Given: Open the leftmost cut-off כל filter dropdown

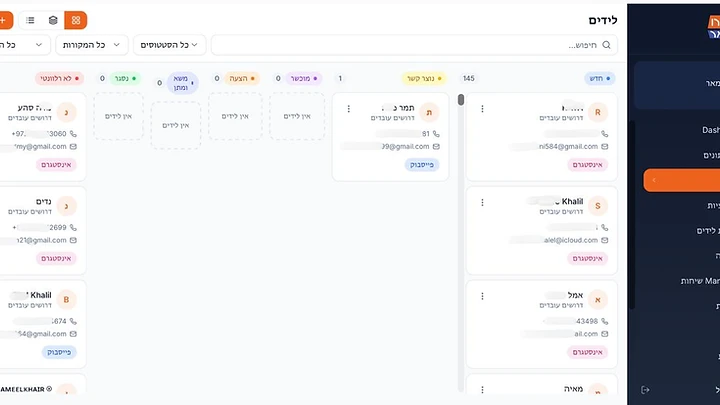Looking at the screenshot, I should (x=23, y=45).
